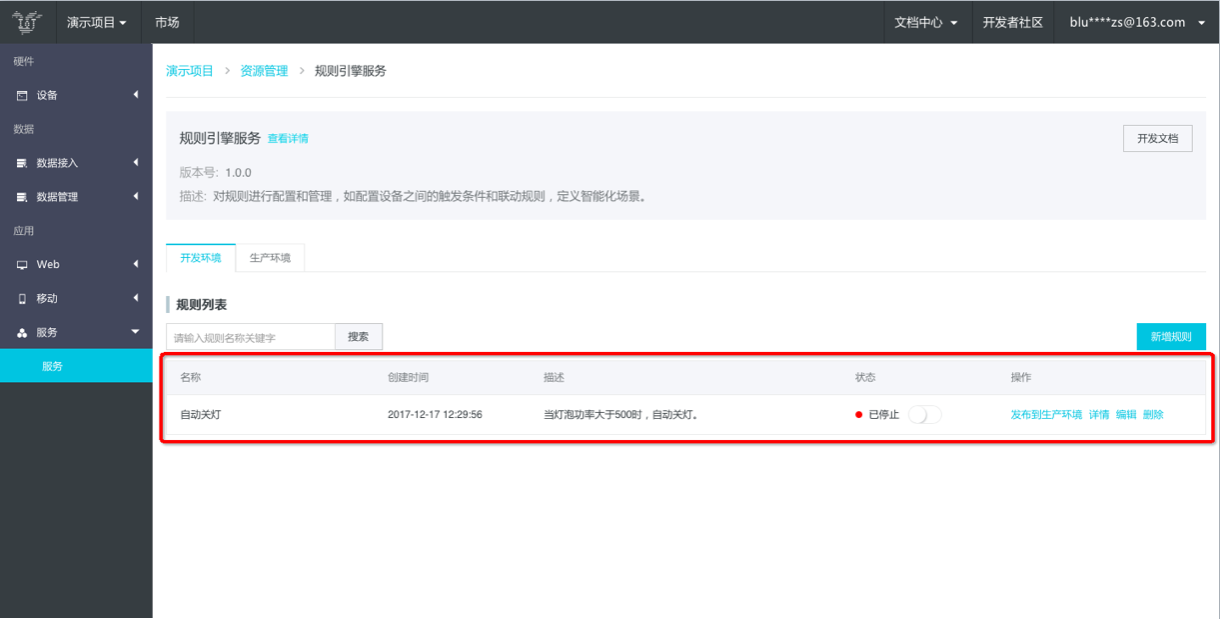This screenshot has width=1220, height=619.
Task: Click 详情 link for 自动关灯 rule
Action: [1099, 415]
